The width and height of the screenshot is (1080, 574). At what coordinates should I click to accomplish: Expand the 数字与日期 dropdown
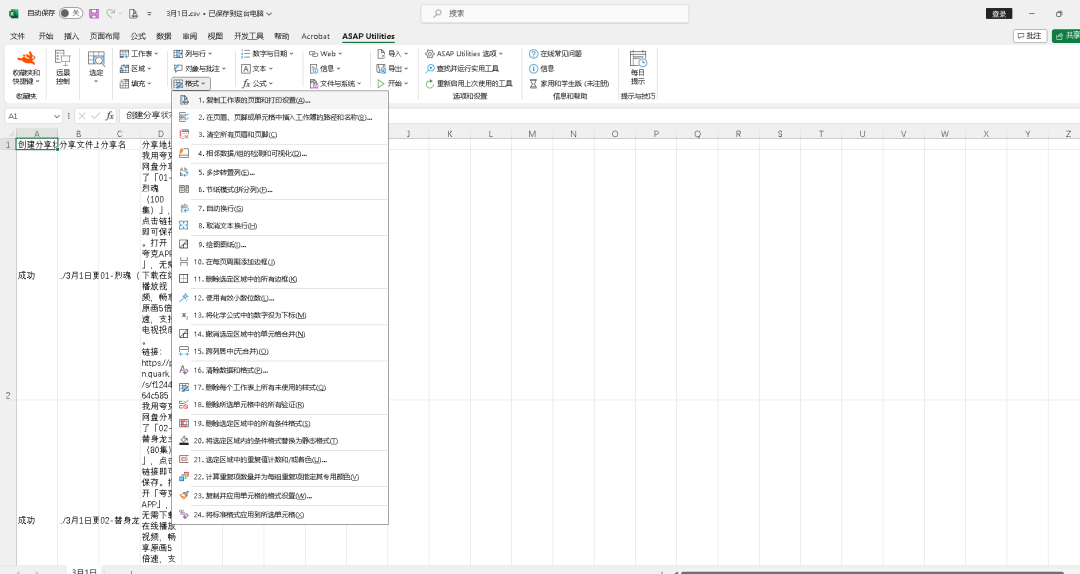[x=267, y=53]
